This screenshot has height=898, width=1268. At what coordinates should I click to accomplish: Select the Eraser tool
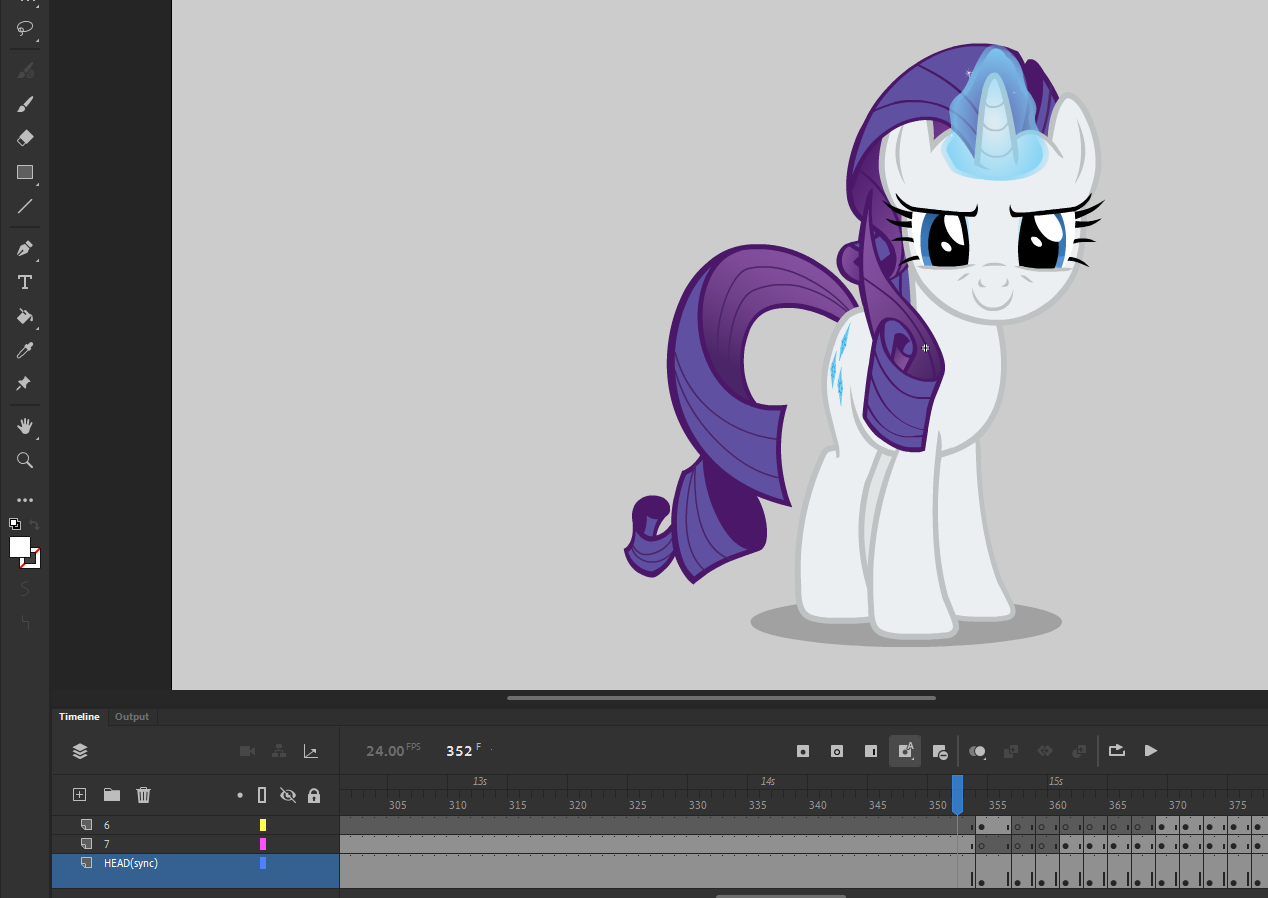[25, 138]
